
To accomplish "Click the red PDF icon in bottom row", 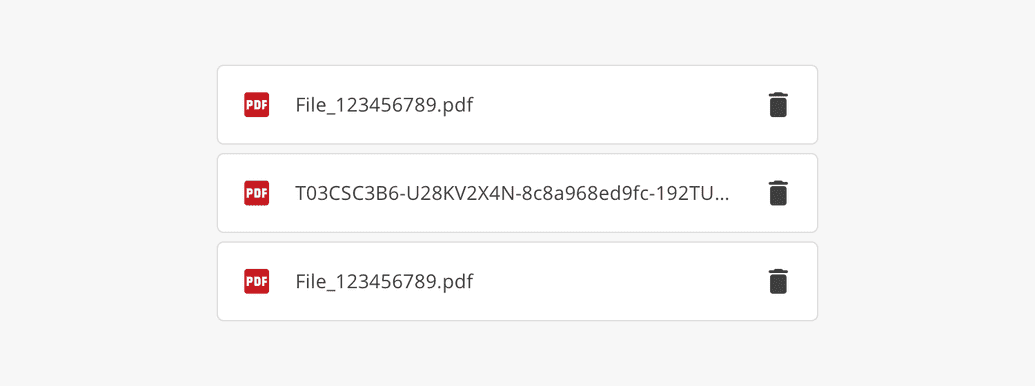I will coord(256,282).
